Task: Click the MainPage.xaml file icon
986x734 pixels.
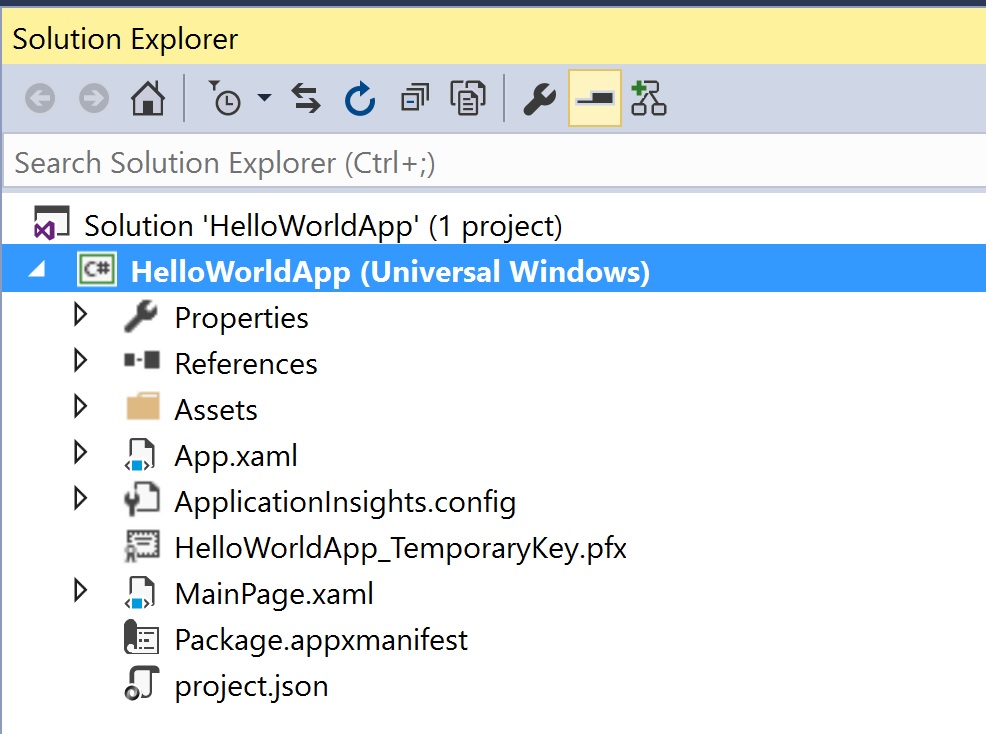Action: tap(140, 592)
